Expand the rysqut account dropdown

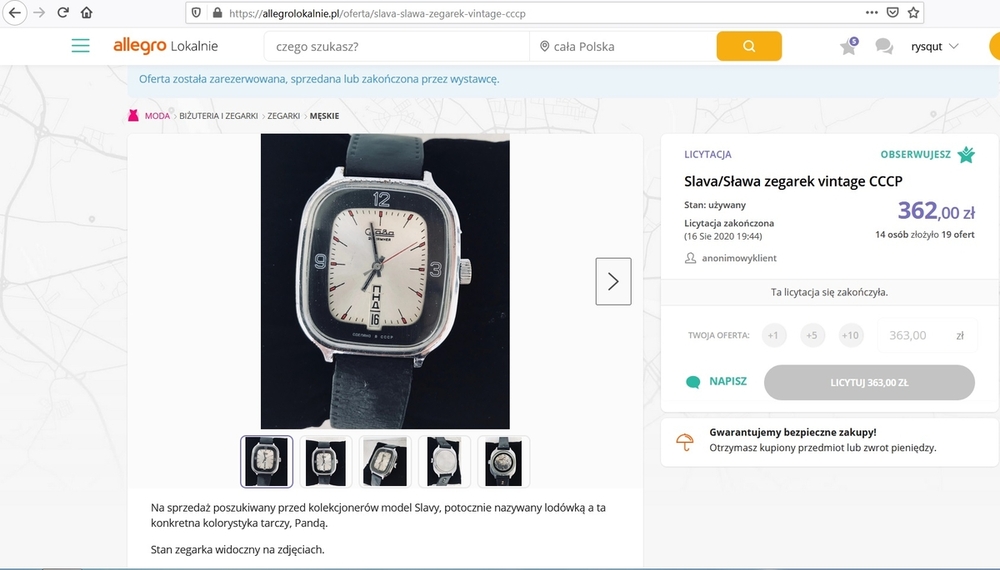935,46
